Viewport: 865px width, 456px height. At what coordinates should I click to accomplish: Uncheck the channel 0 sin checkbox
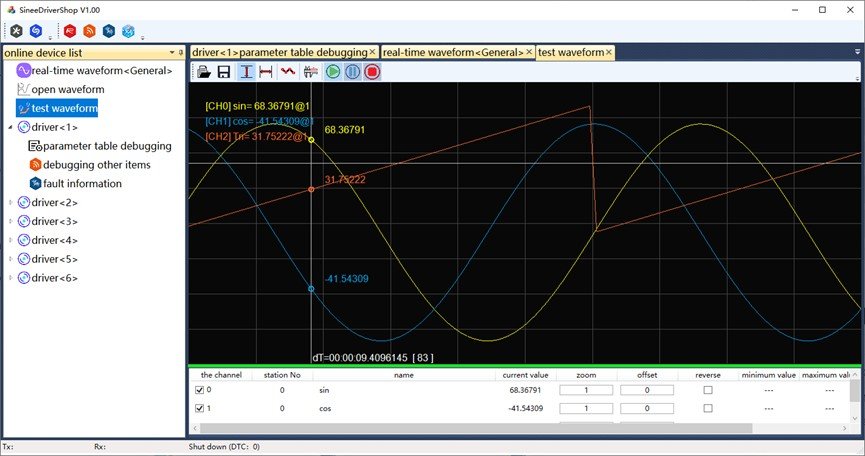point(199,390)
